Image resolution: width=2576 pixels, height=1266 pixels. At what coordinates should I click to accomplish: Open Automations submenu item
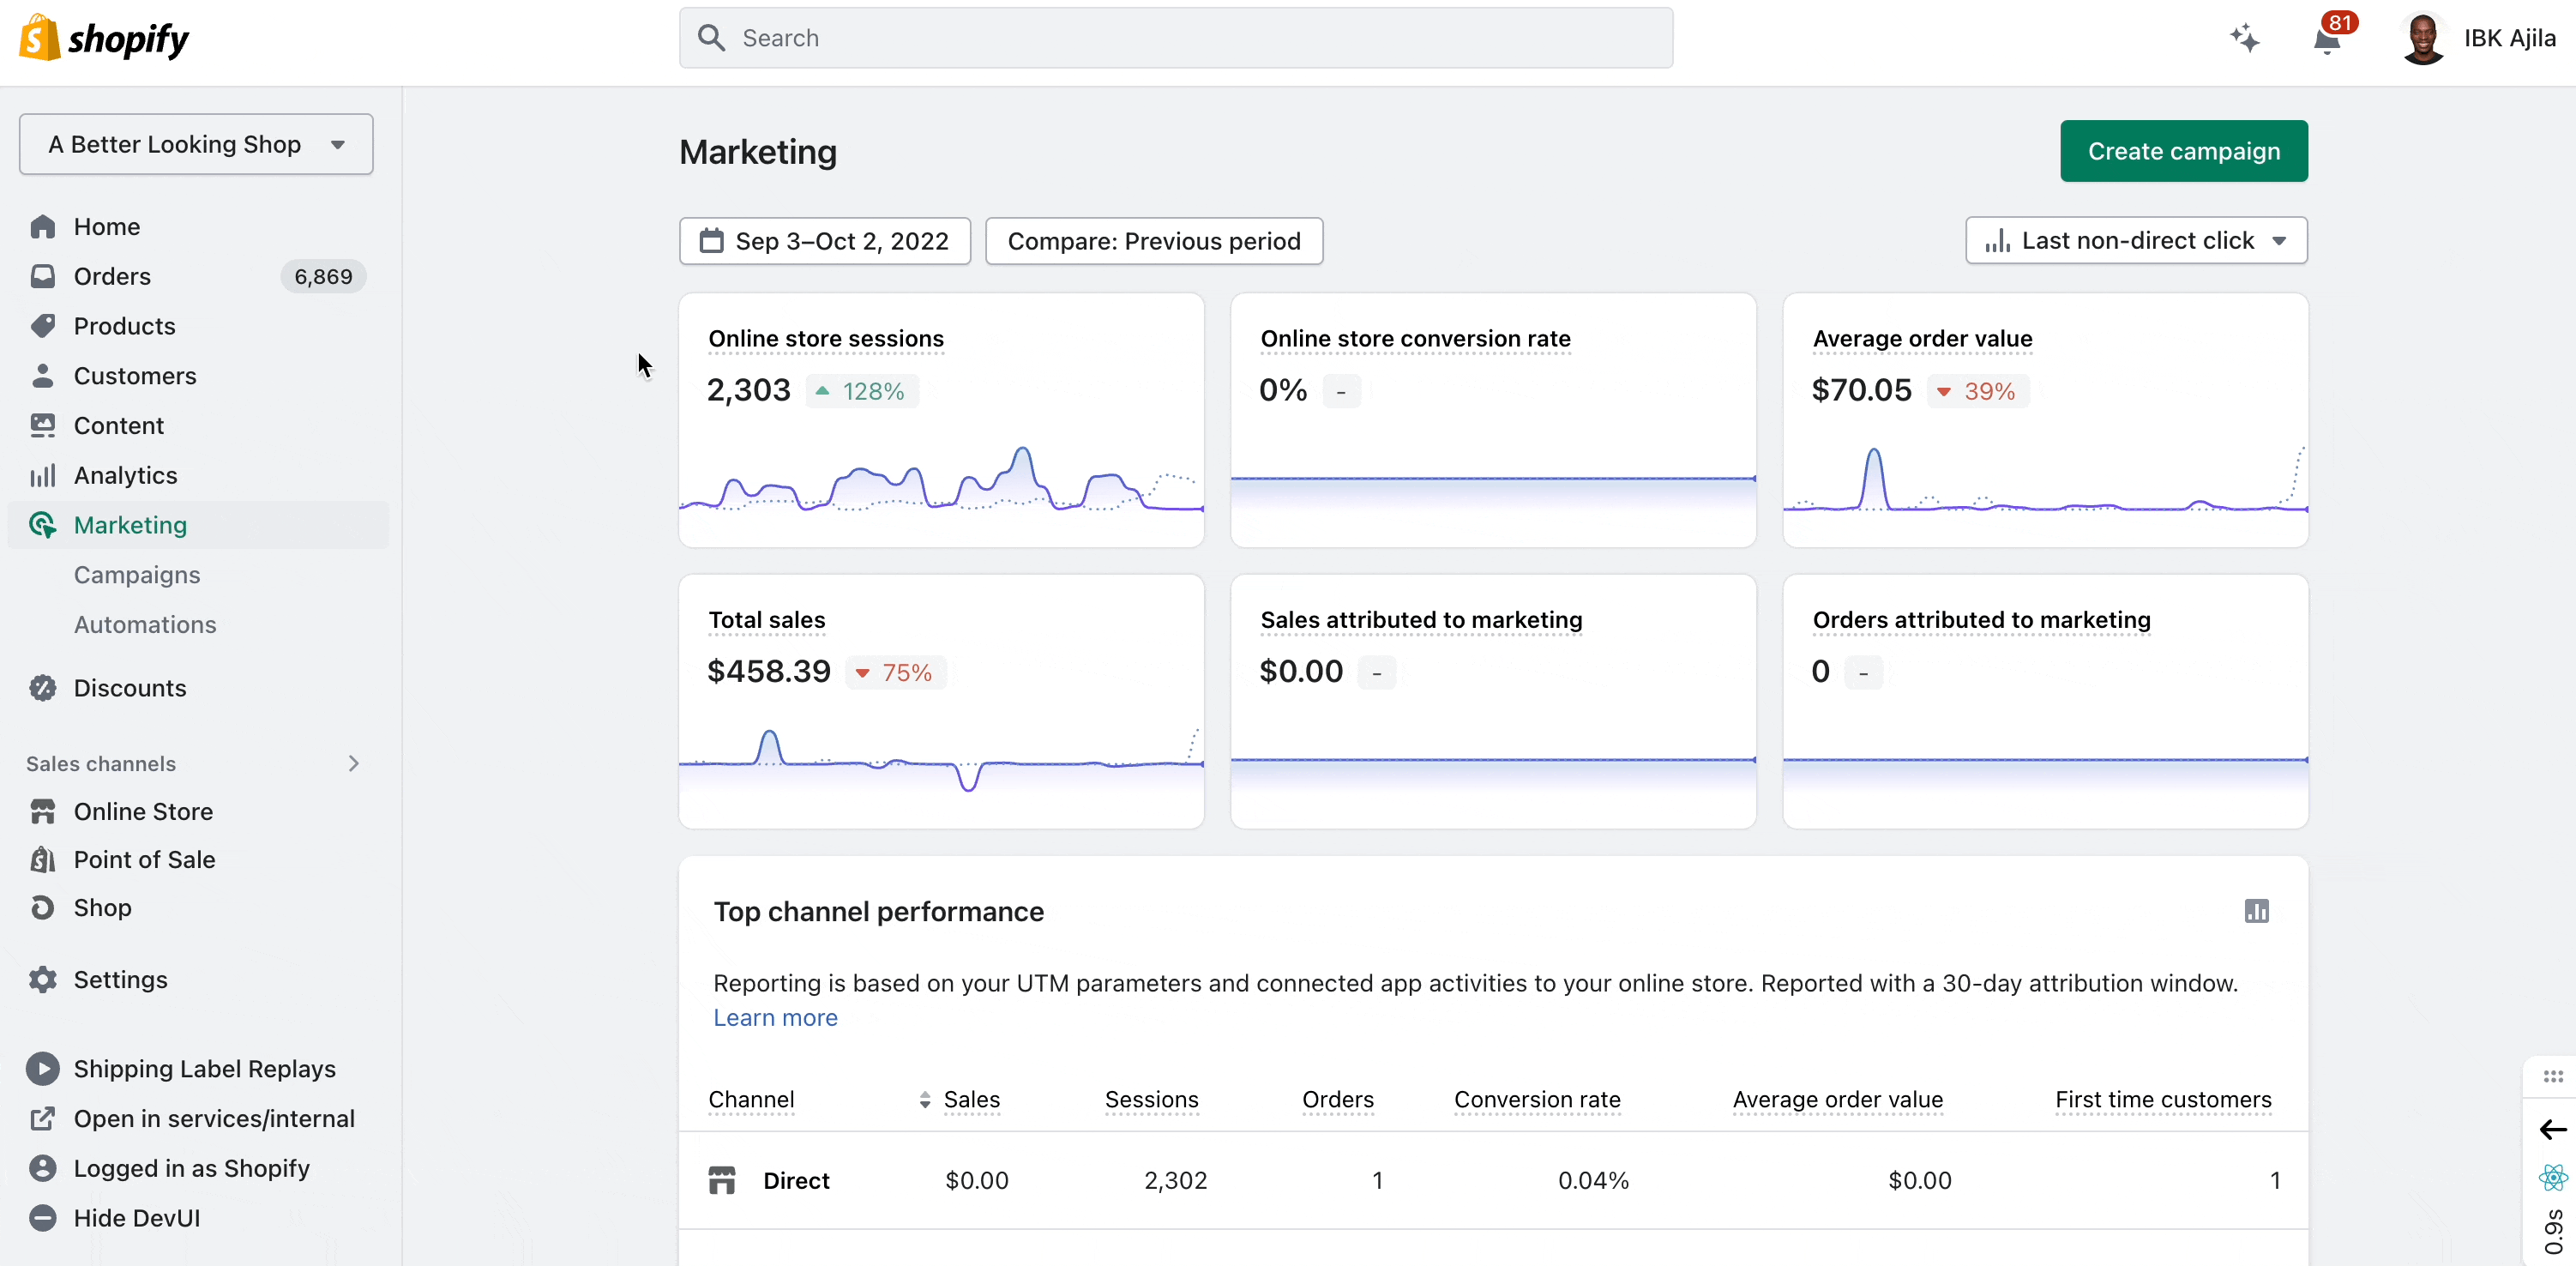[145, 624]
